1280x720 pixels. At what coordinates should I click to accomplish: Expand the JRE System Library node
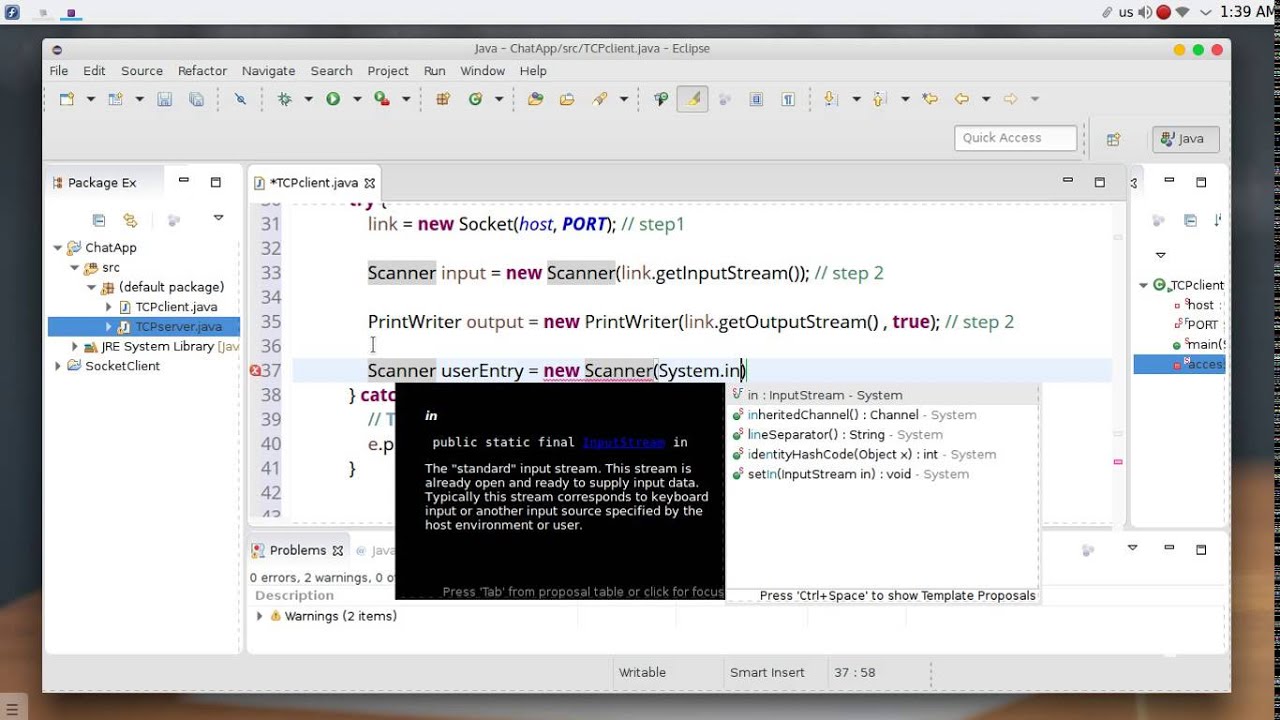click(75, 347)
